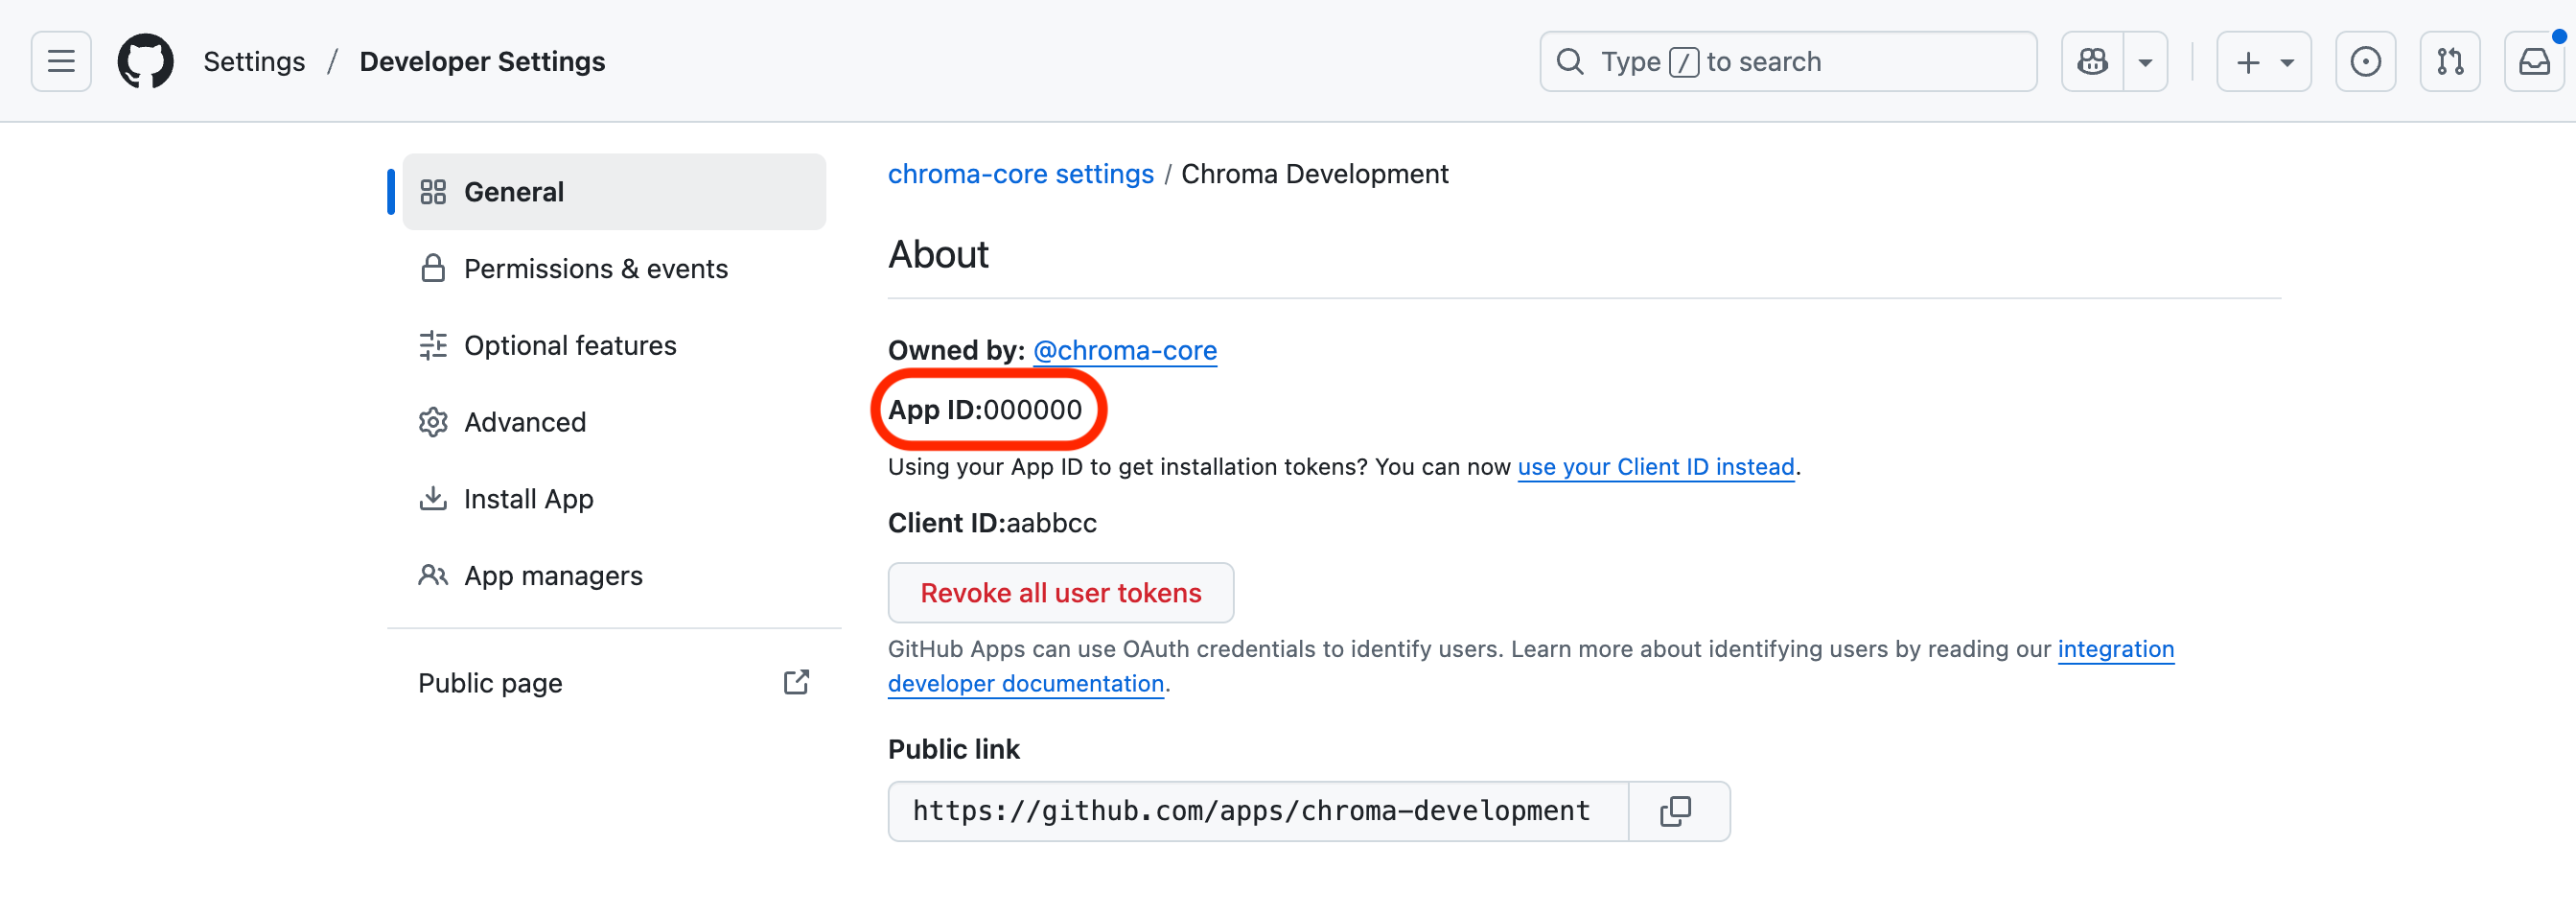This screenshot has width=2576, height=916.
Task: Open the notifications inbox icon
Action: point(2534,61)
